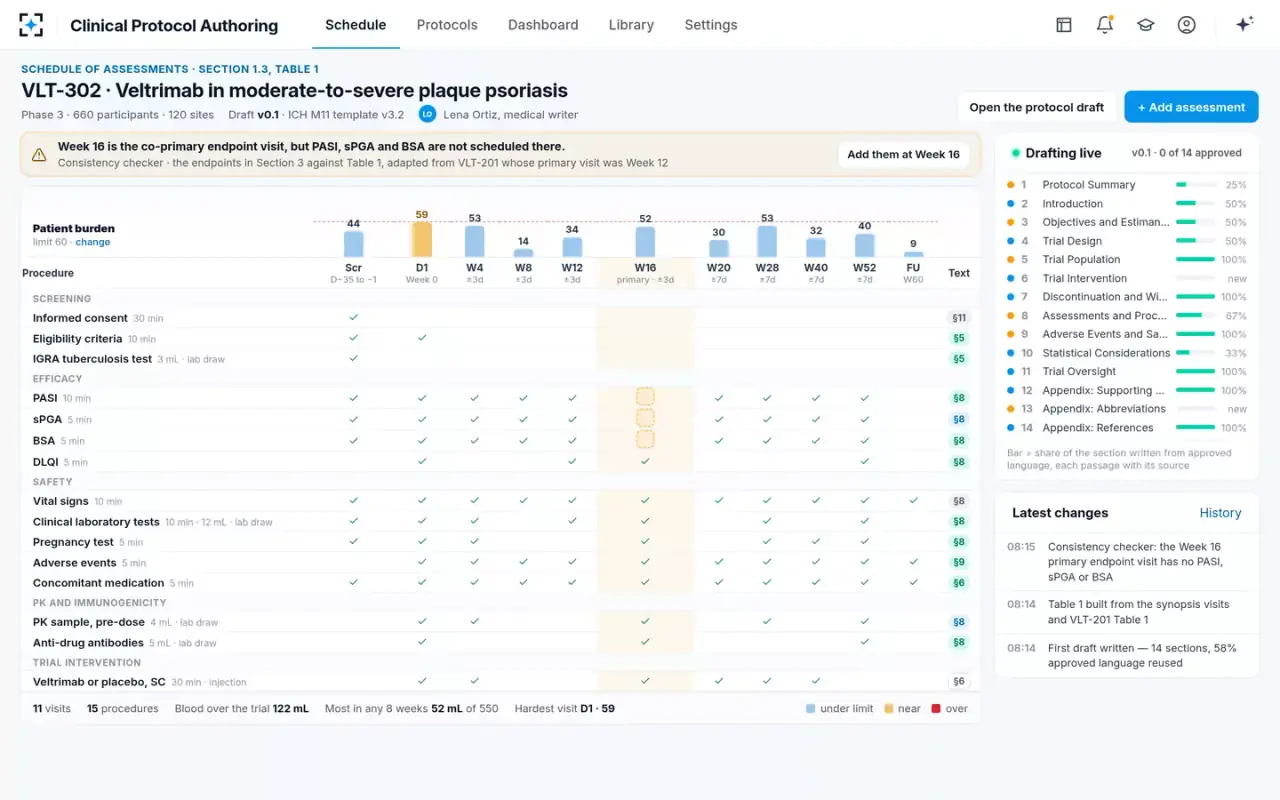
Task: Click the sparkle AI assistant icon
Action: point(1244,25)
